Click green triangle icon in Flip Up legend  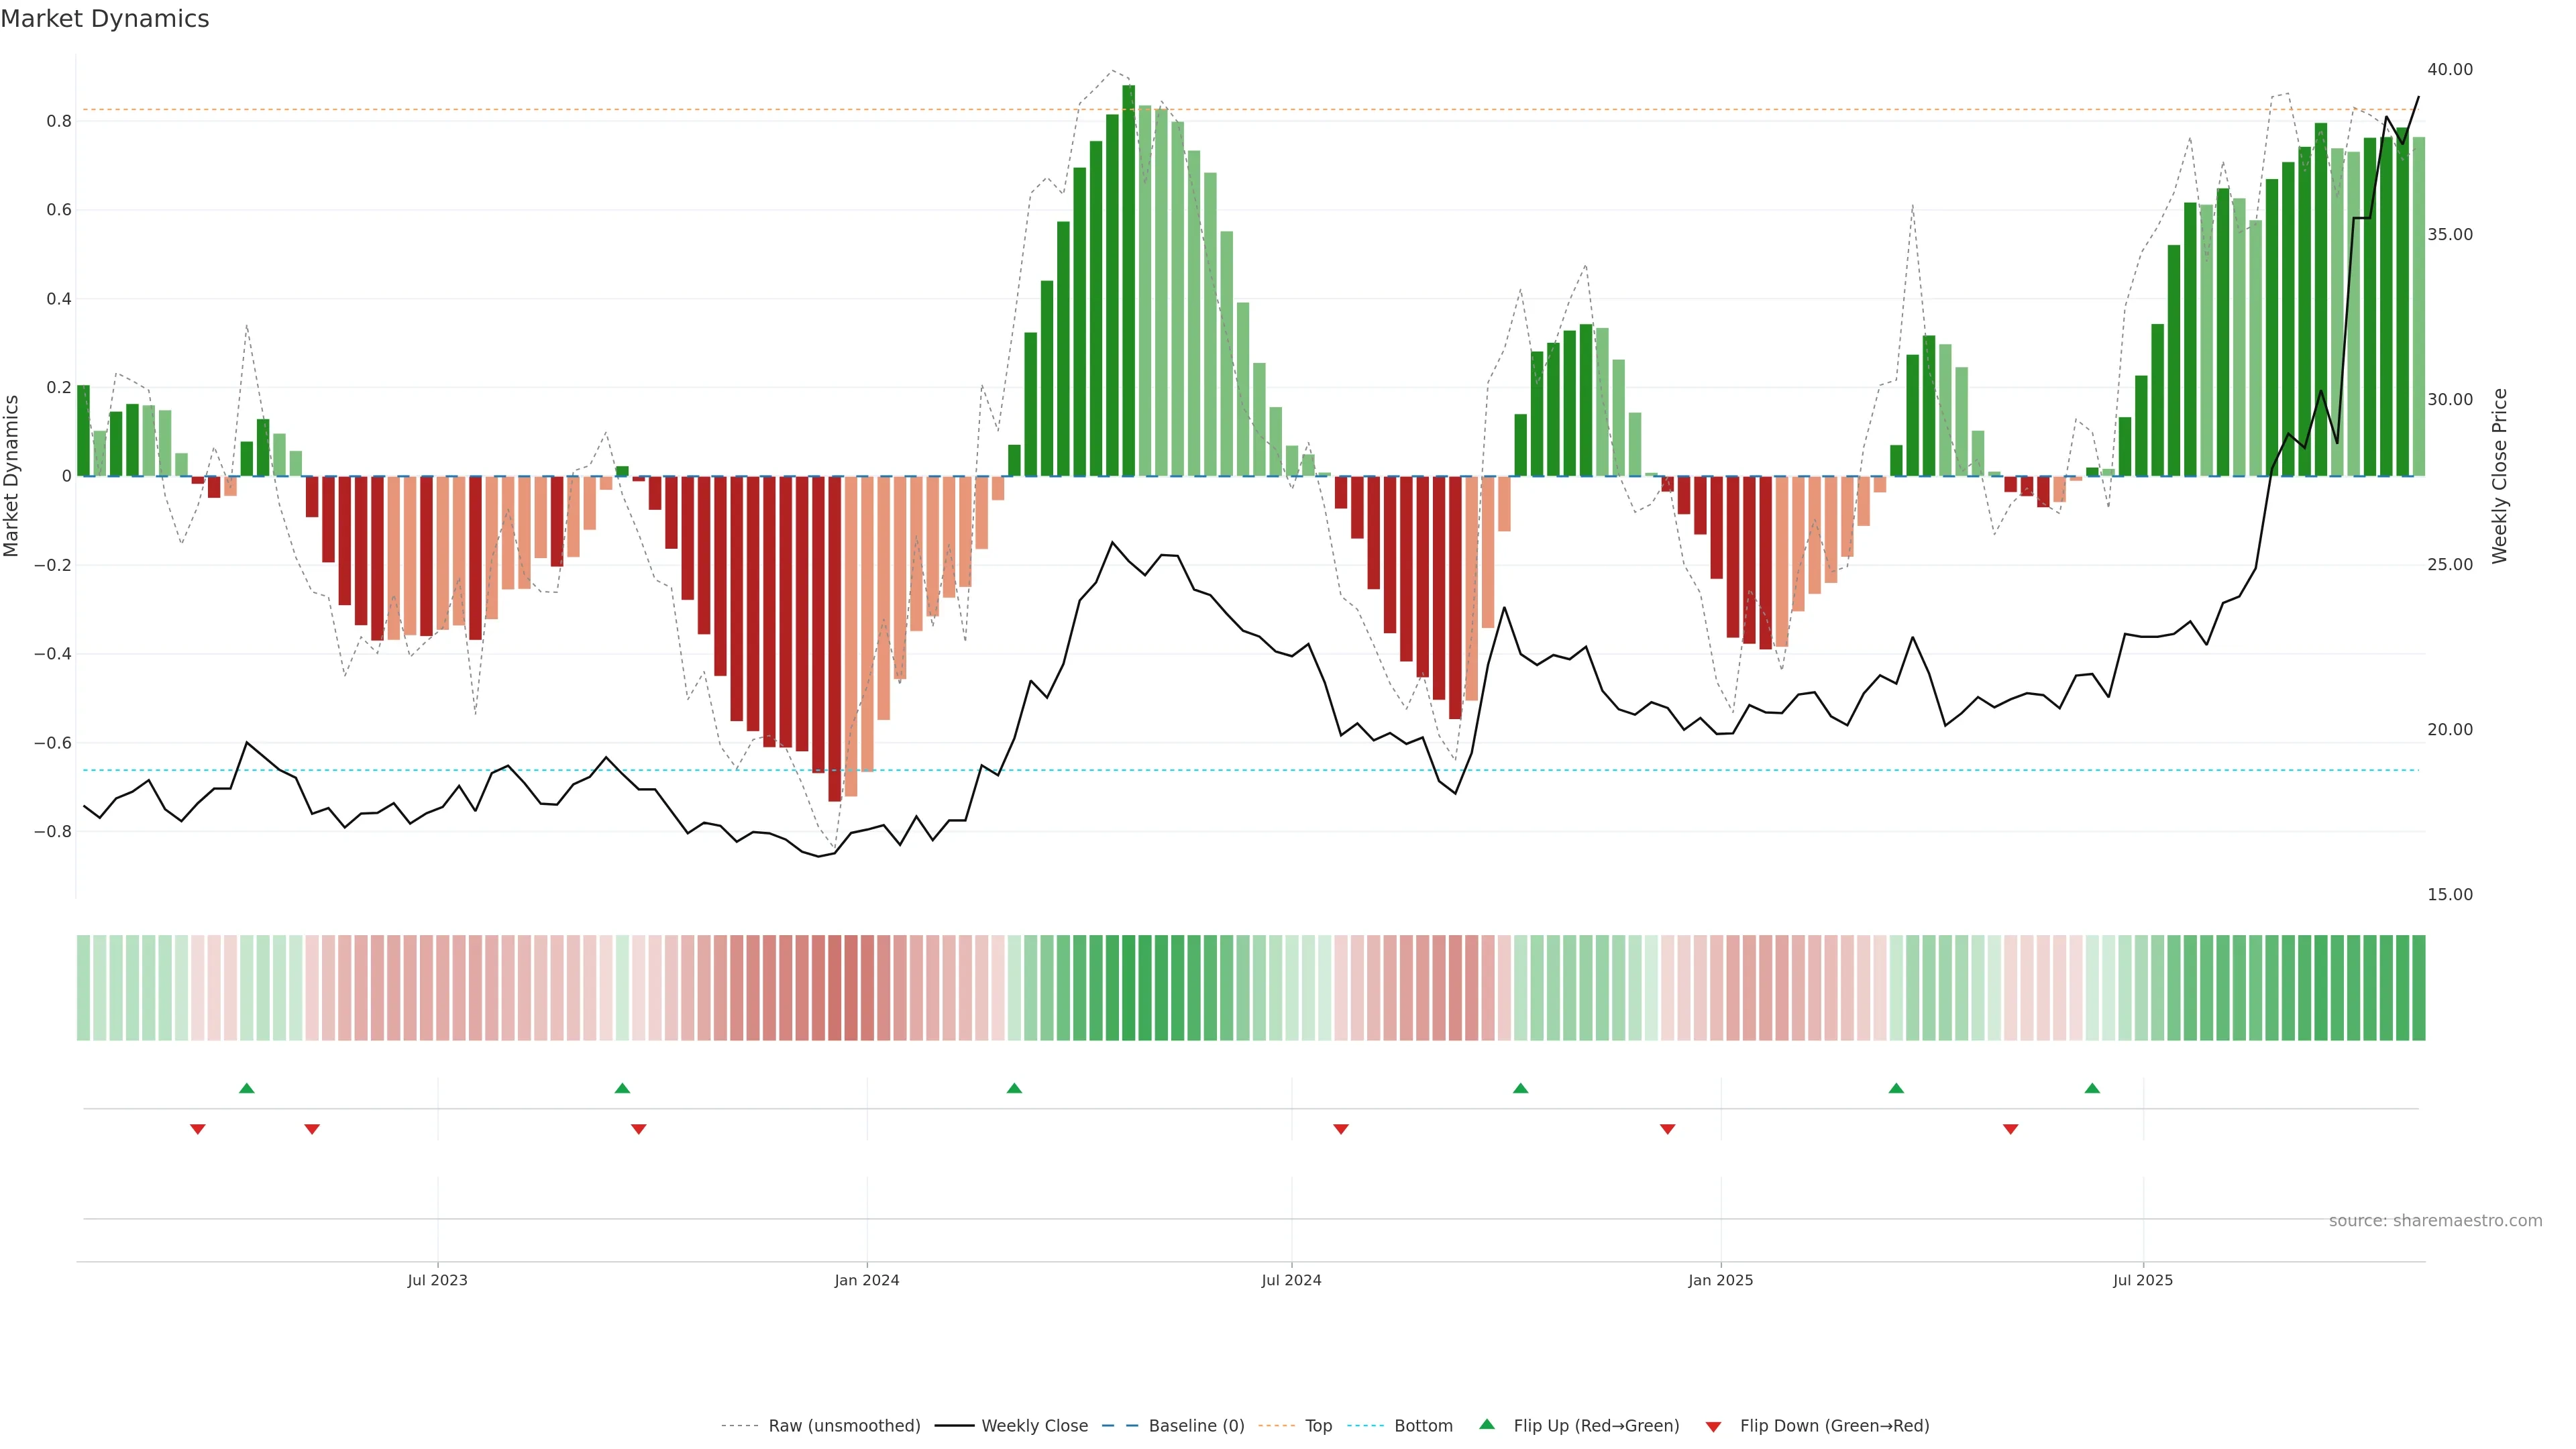[1487, 1424]
